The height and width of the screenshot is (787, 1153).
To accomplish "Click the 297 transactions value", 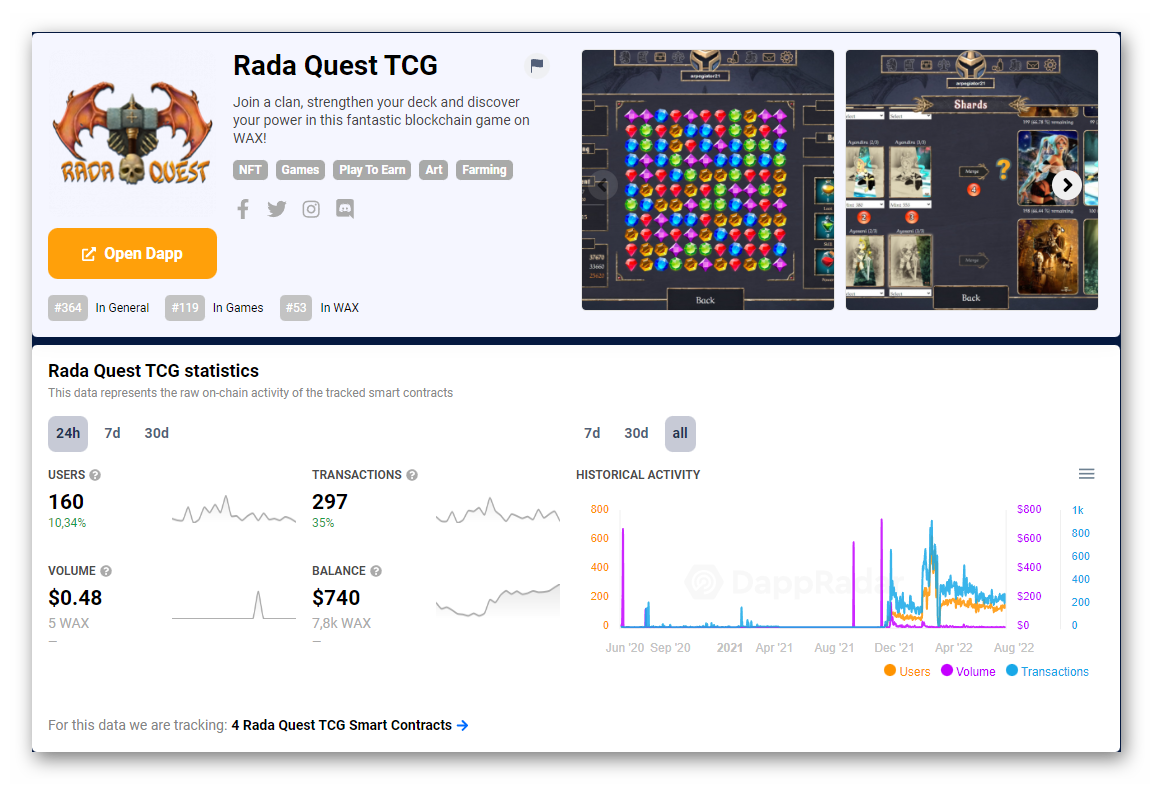I will point(329,502).
